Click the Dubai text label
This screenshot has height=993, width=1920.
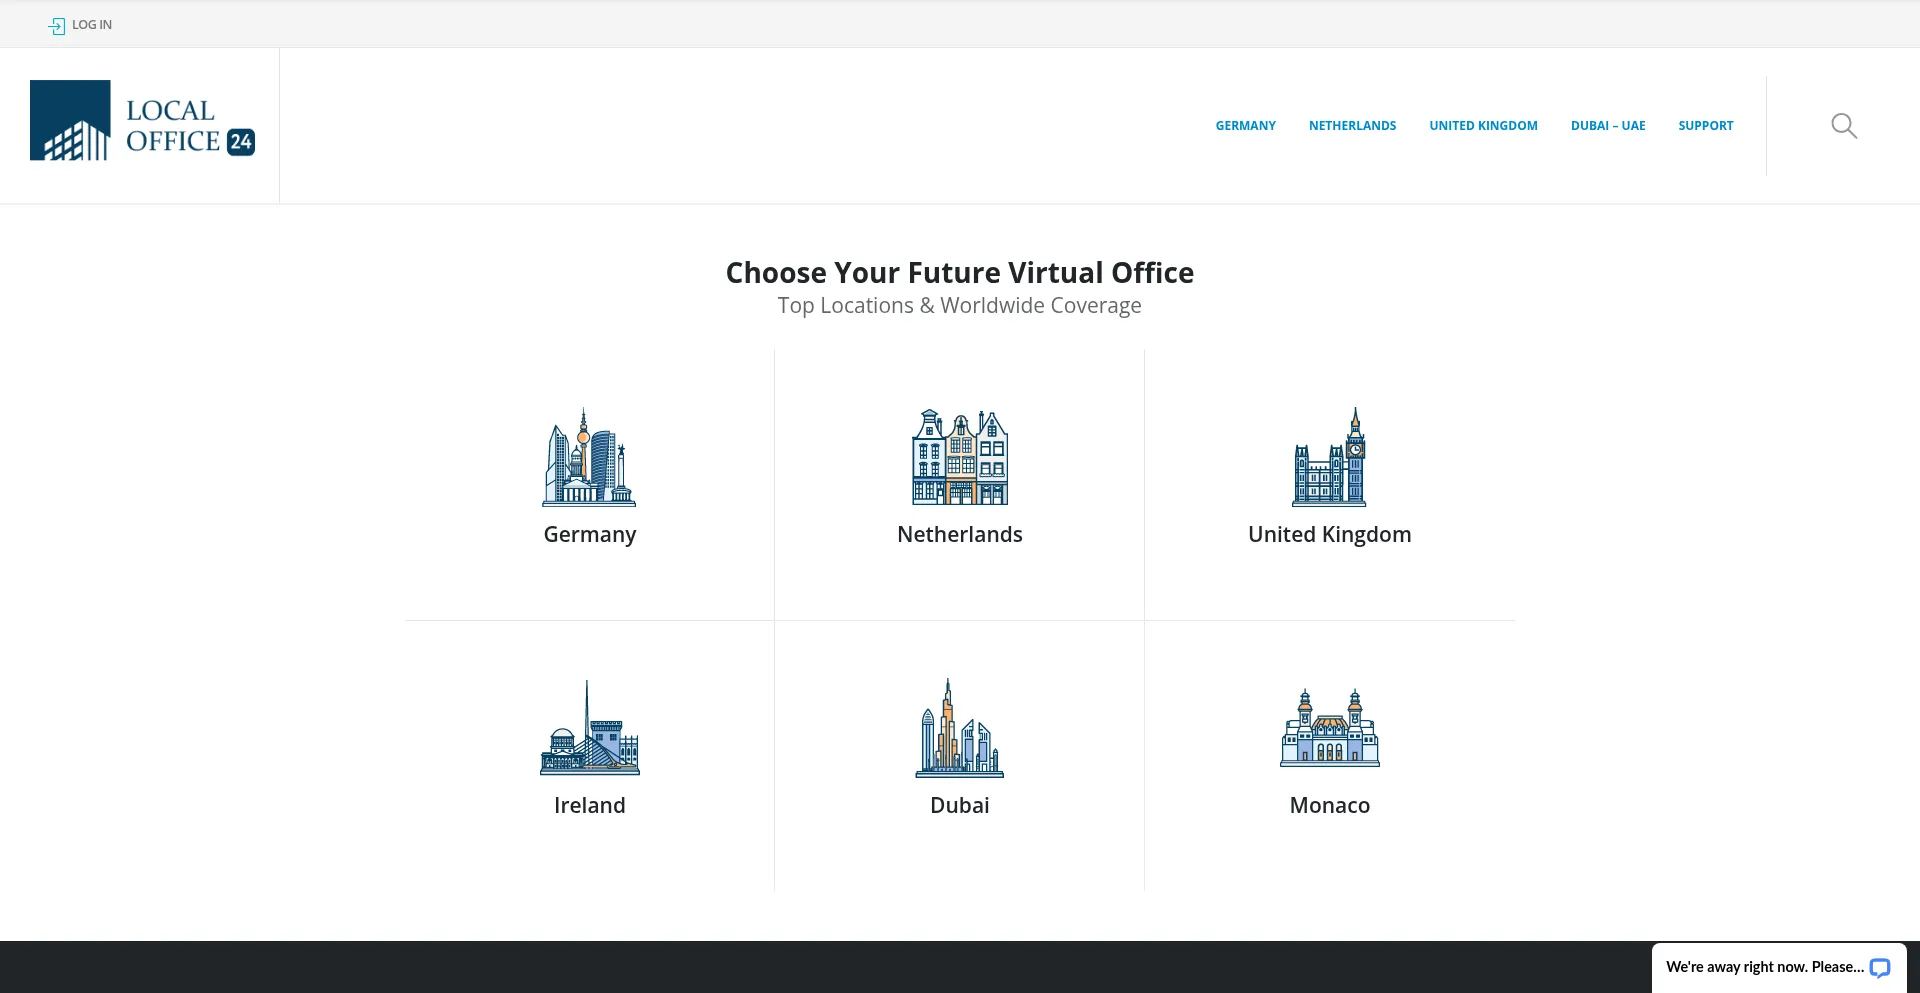959,806
